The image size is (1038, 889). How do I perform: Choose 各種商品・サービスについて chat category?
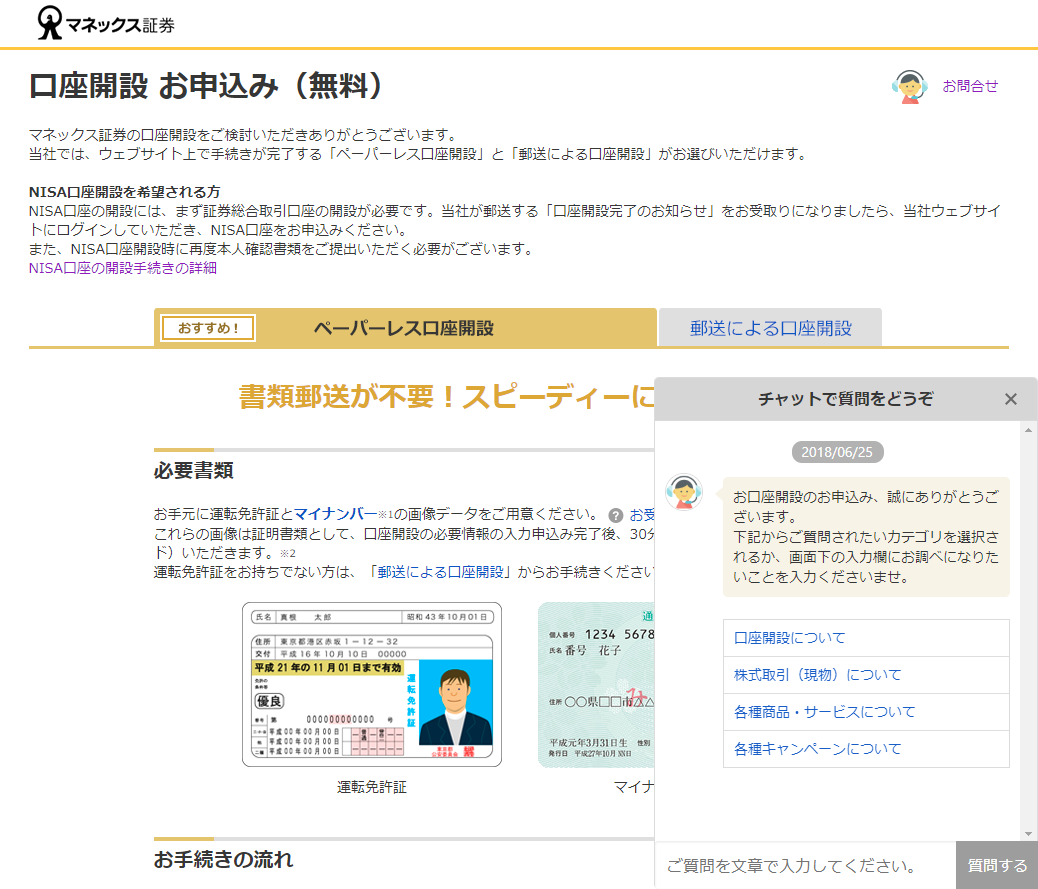[866, 712]
